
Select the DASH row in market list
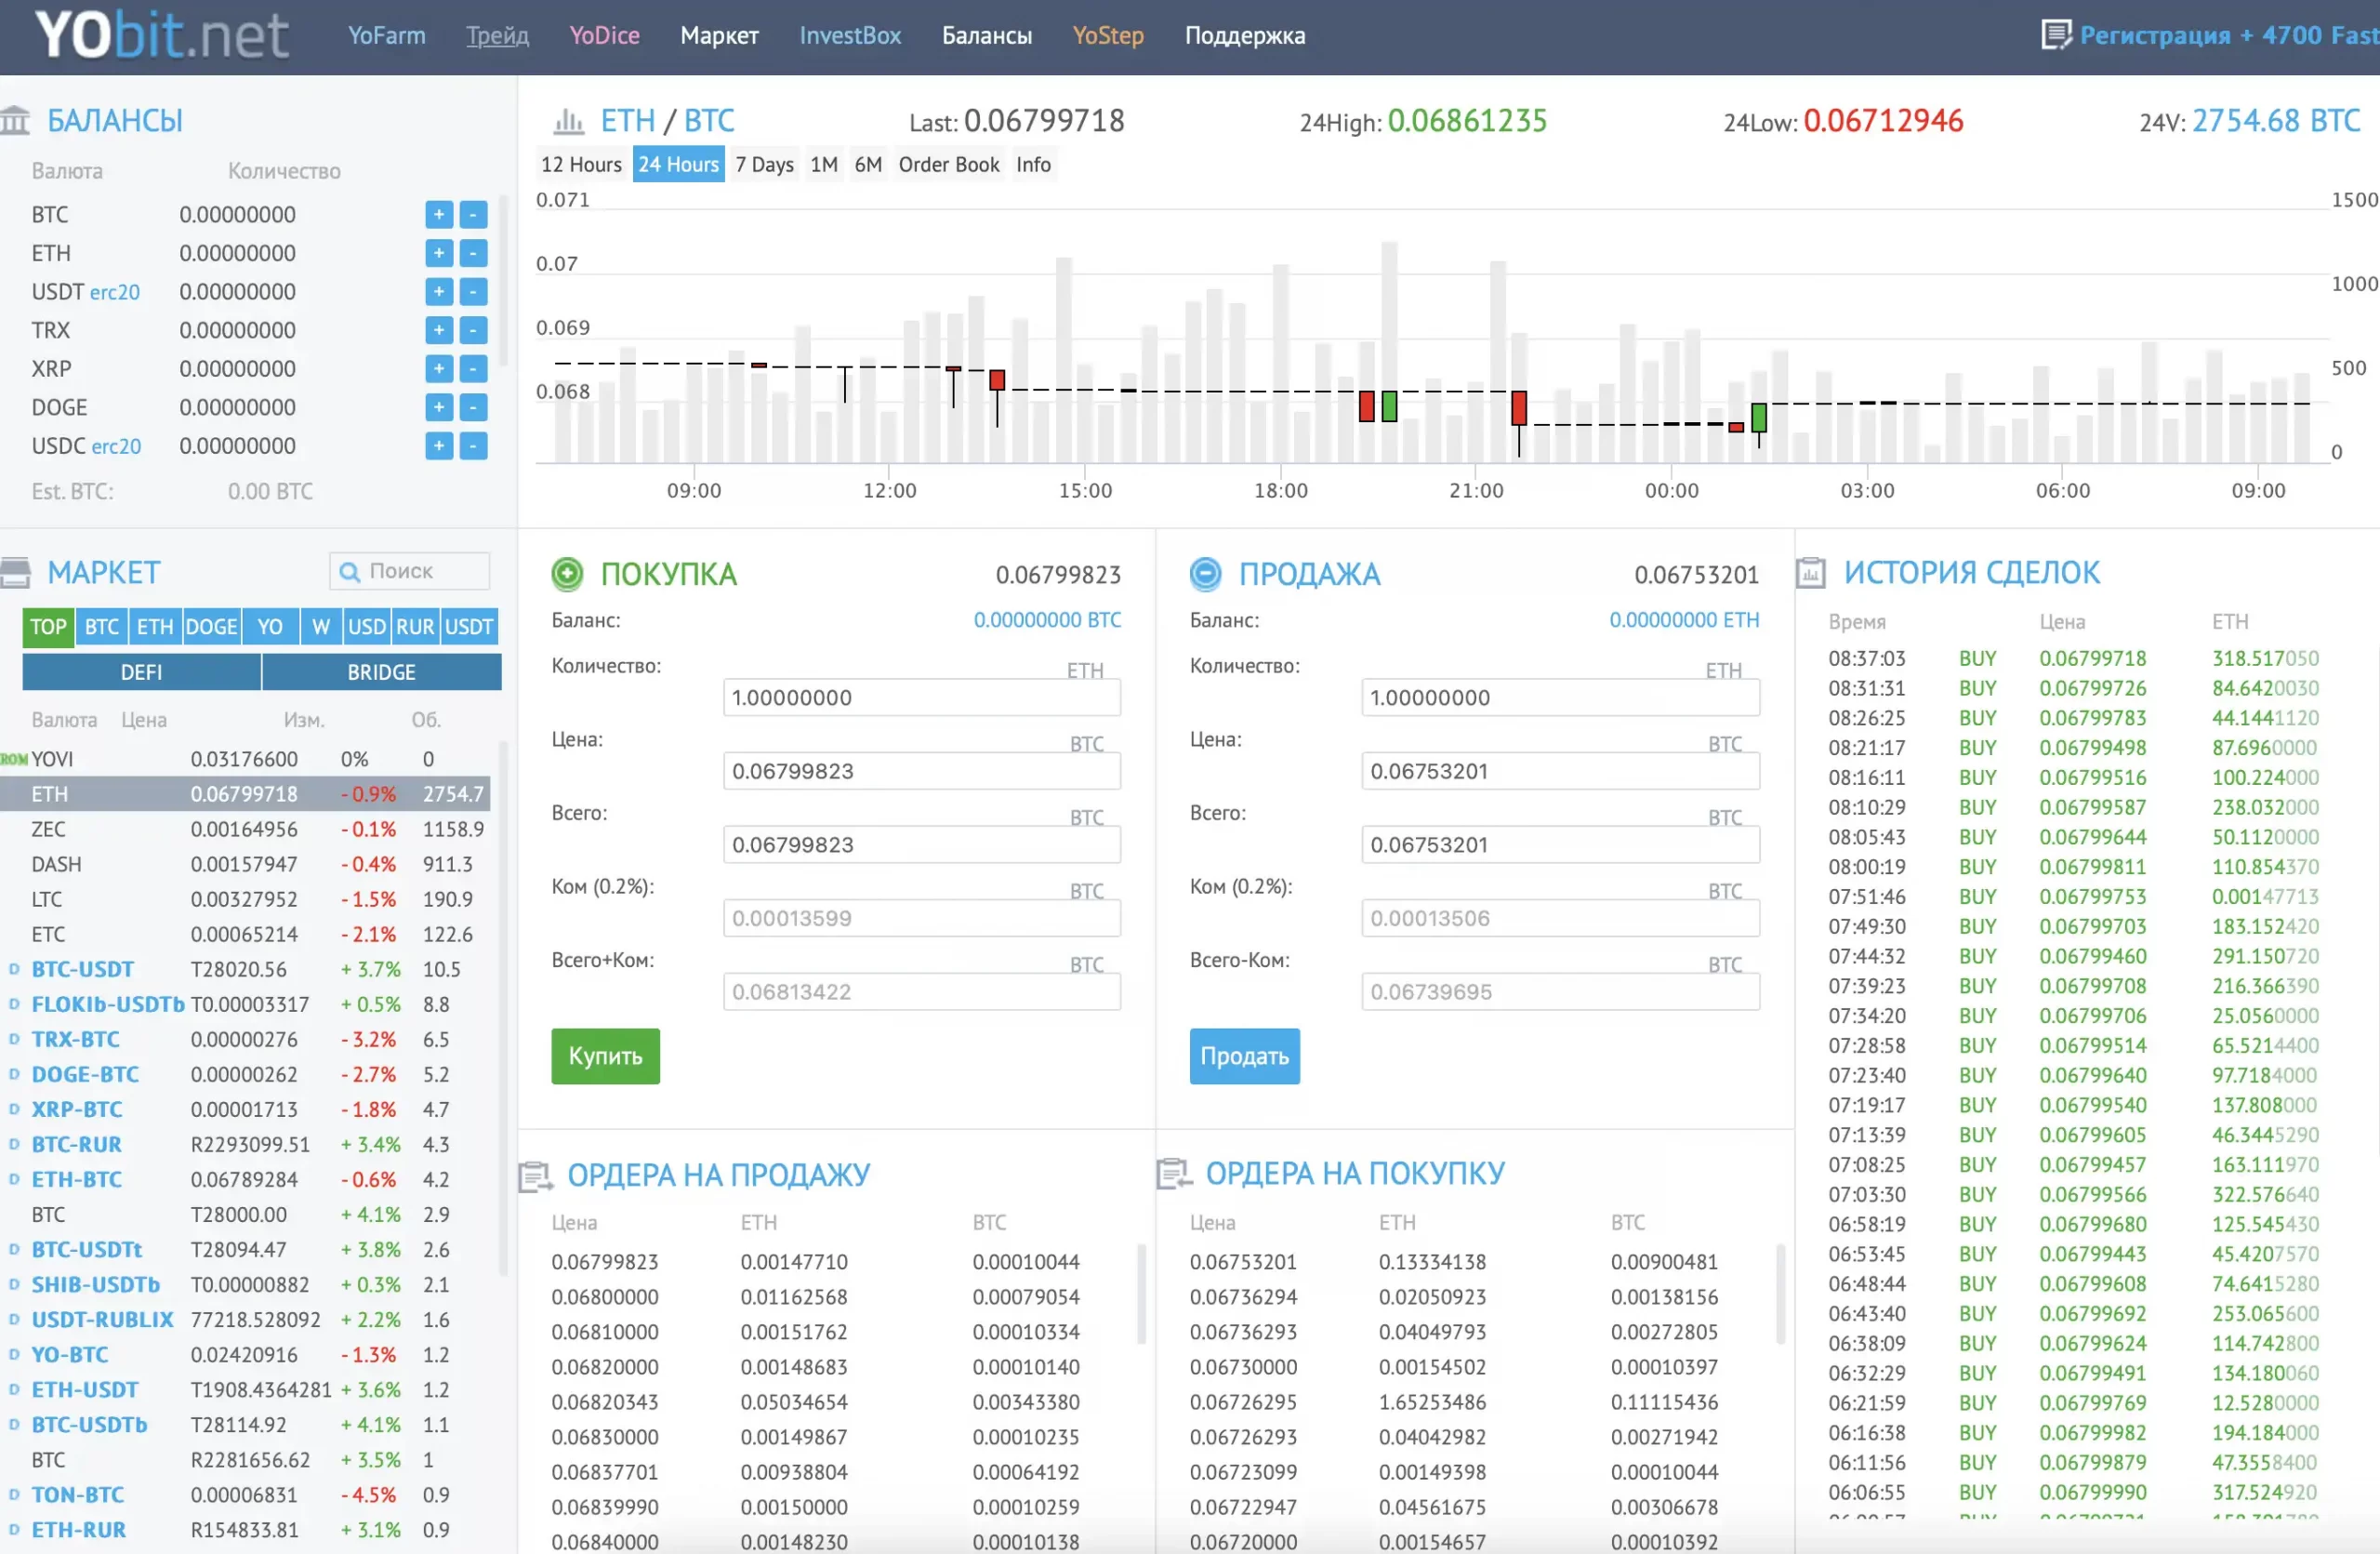click(246, 864)
